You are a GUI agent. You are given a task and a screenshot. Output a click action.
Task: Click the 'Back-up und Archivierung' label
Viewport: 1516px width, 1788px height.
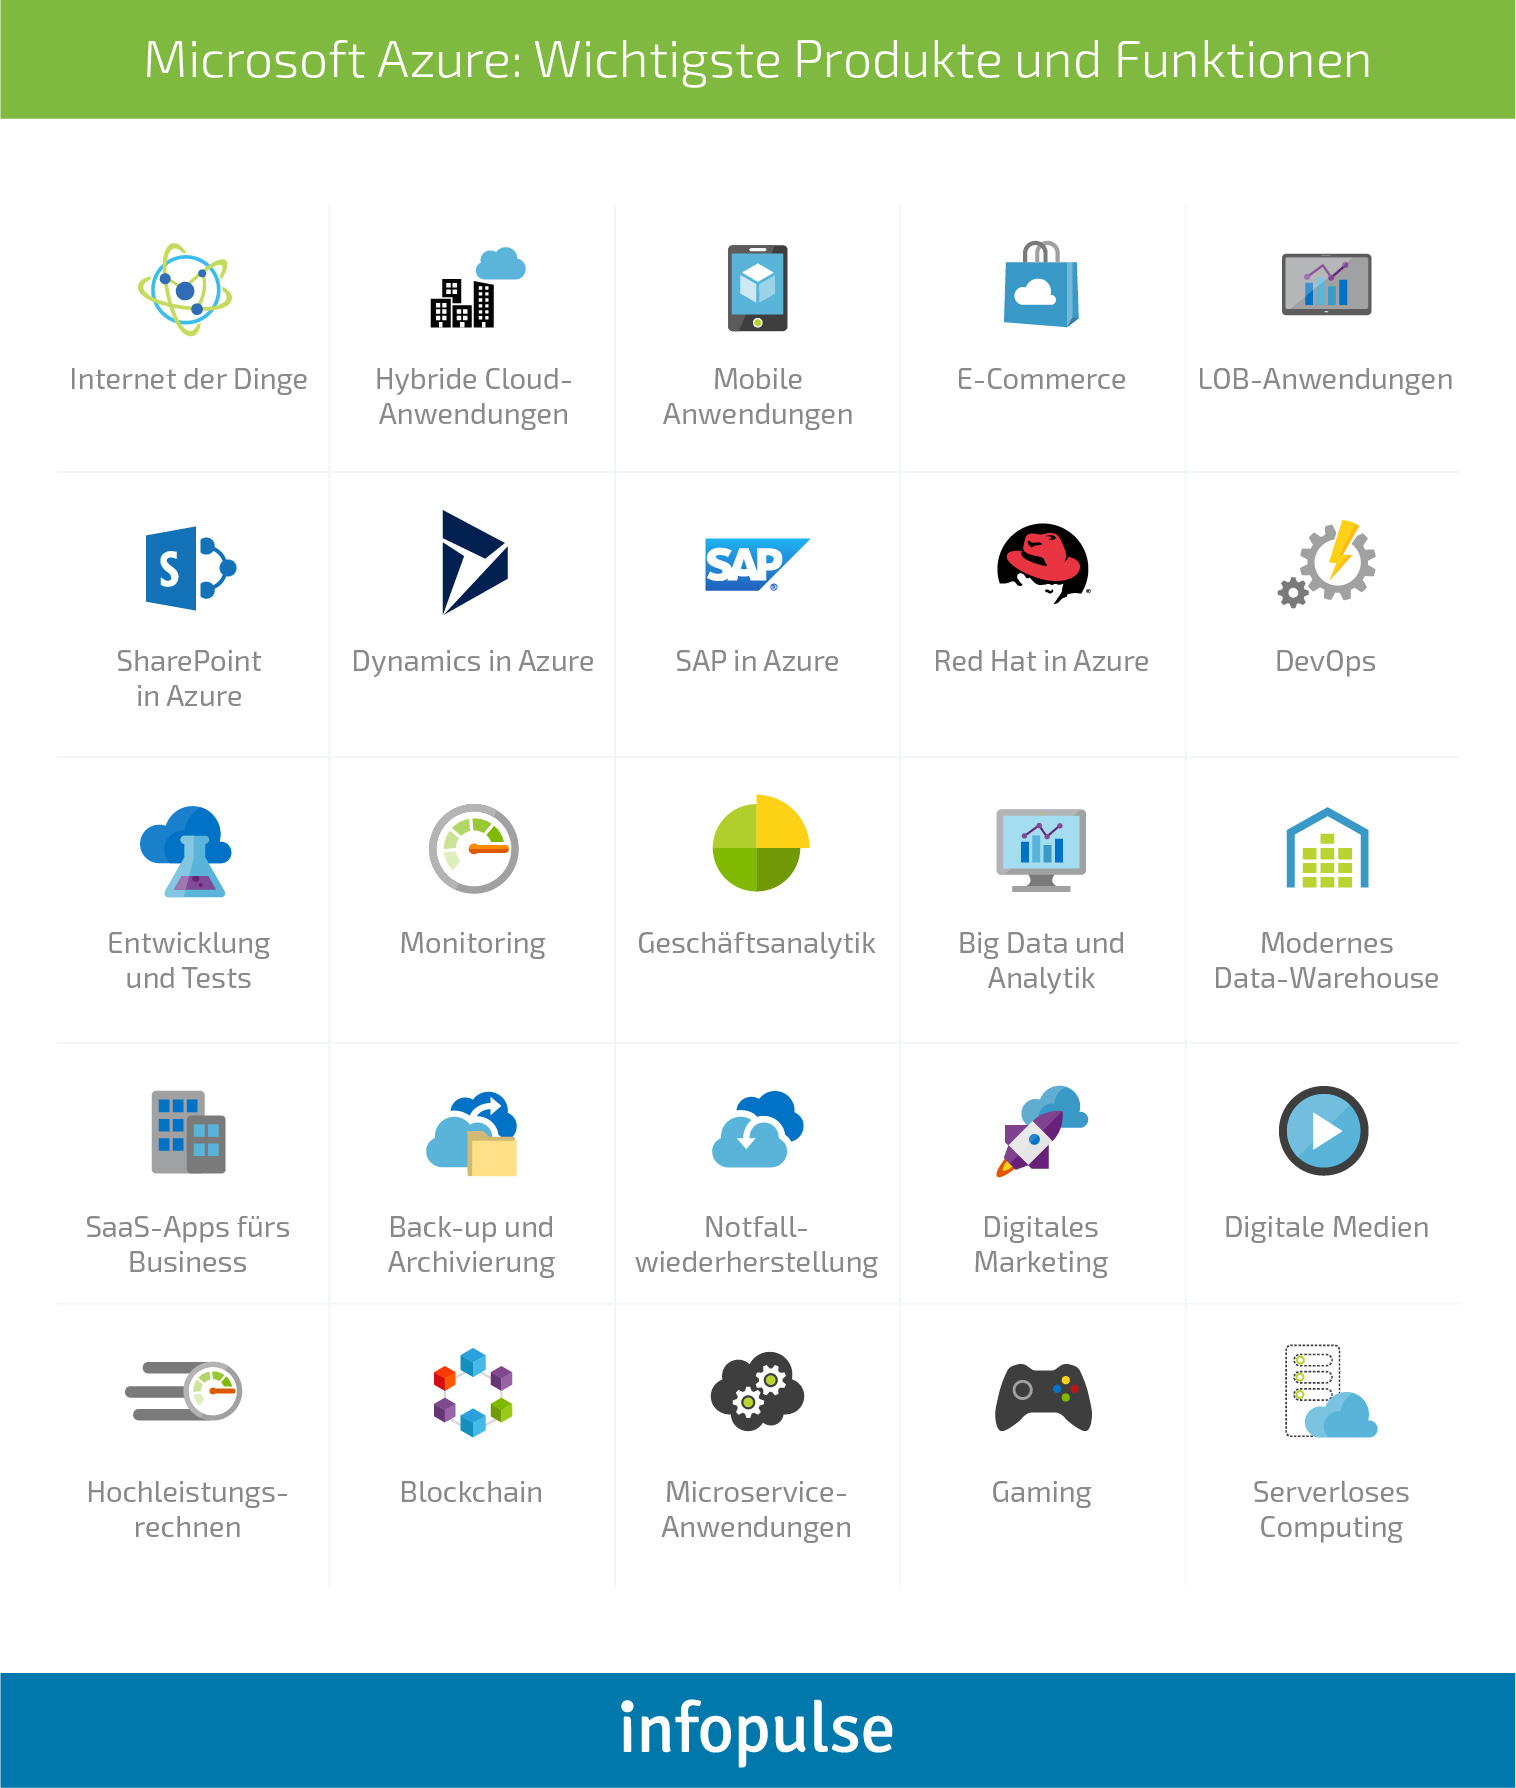coord(471,1245)
